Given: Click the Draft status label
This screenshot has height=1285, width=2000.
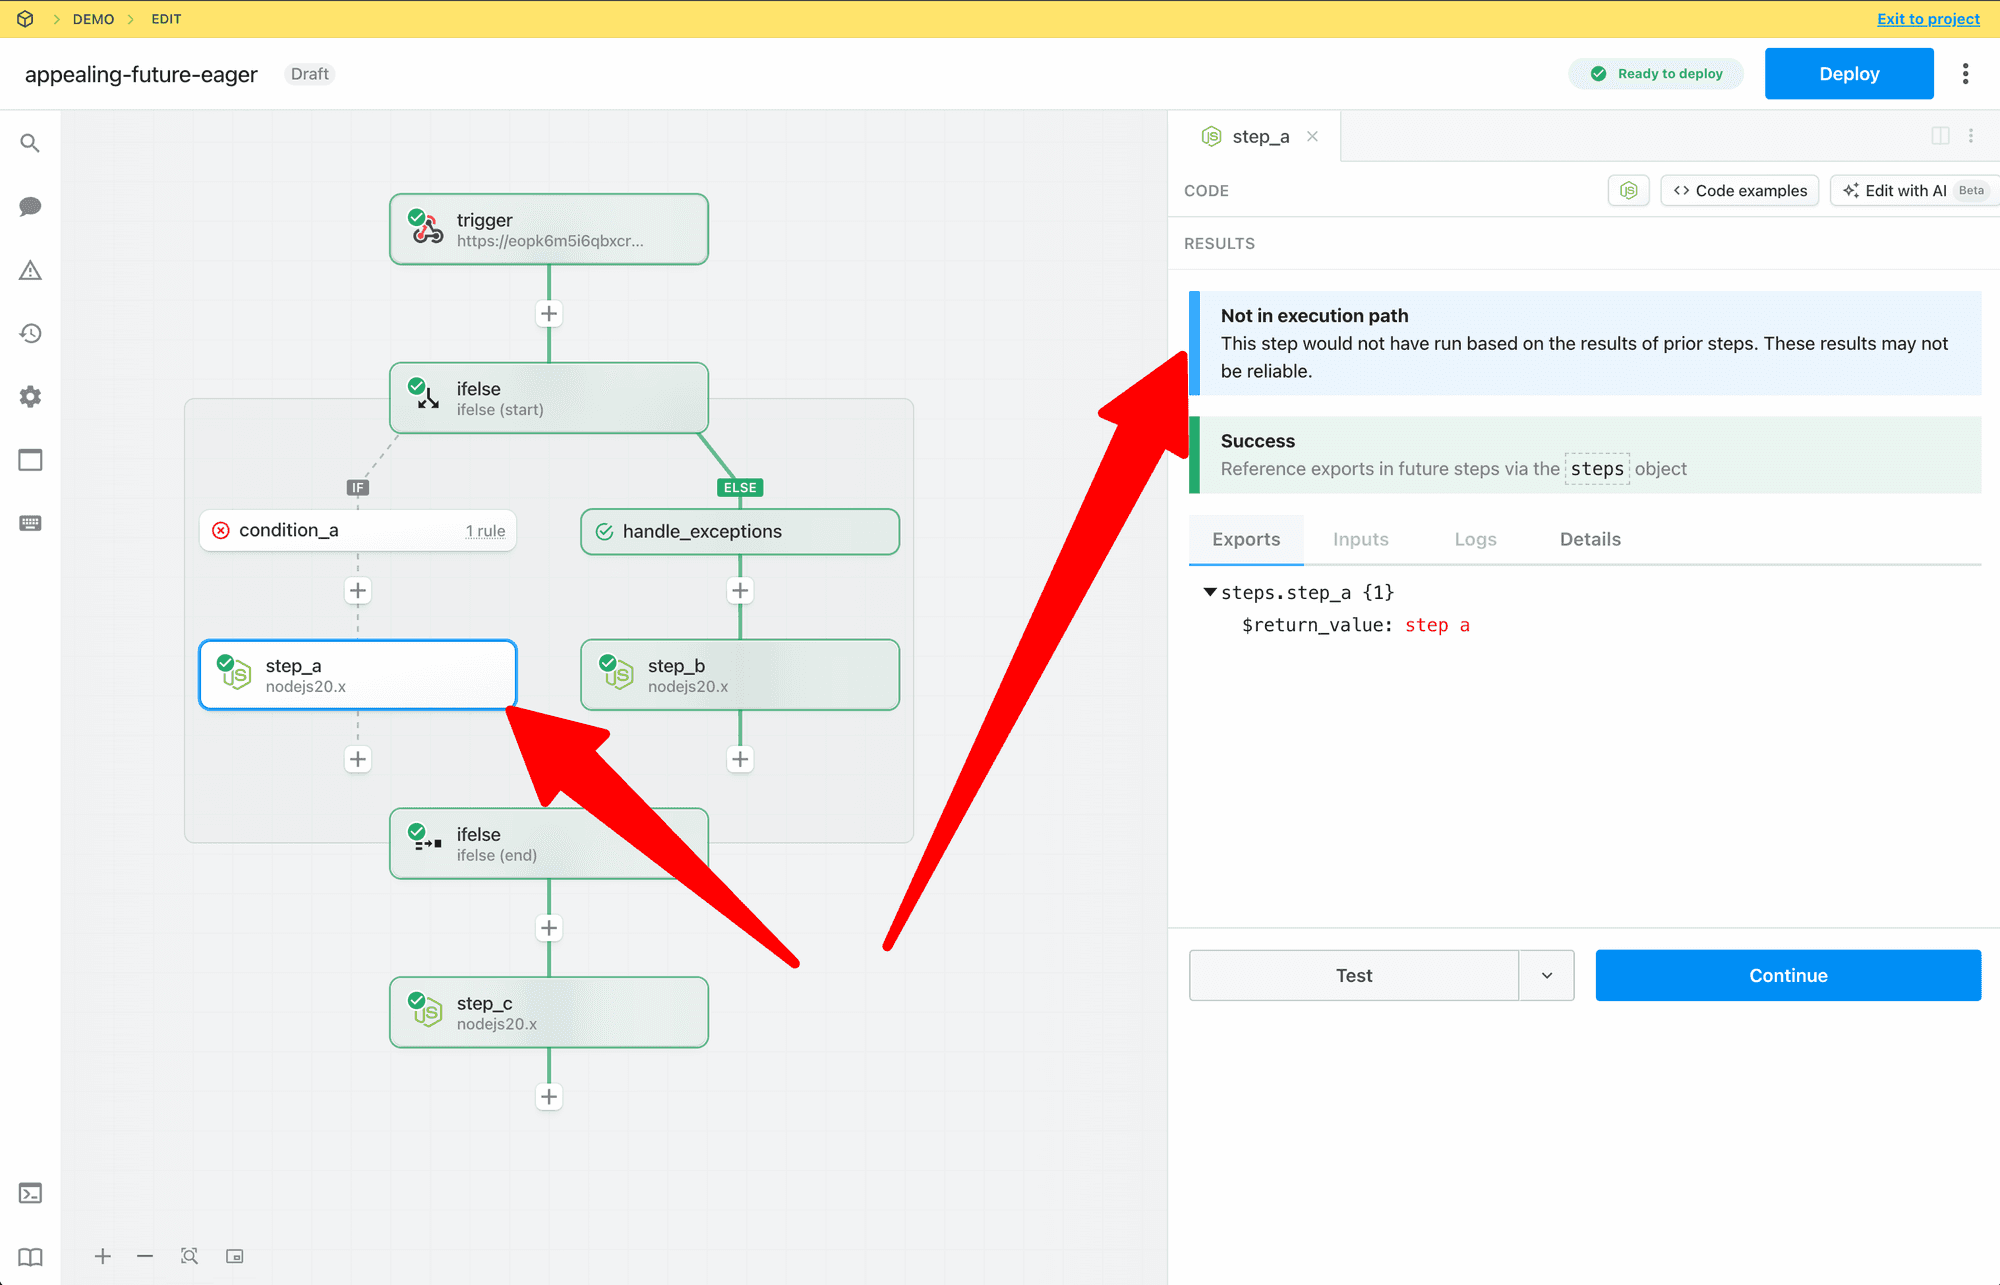Looking at the screenshot, I should [x=309, y=74].
